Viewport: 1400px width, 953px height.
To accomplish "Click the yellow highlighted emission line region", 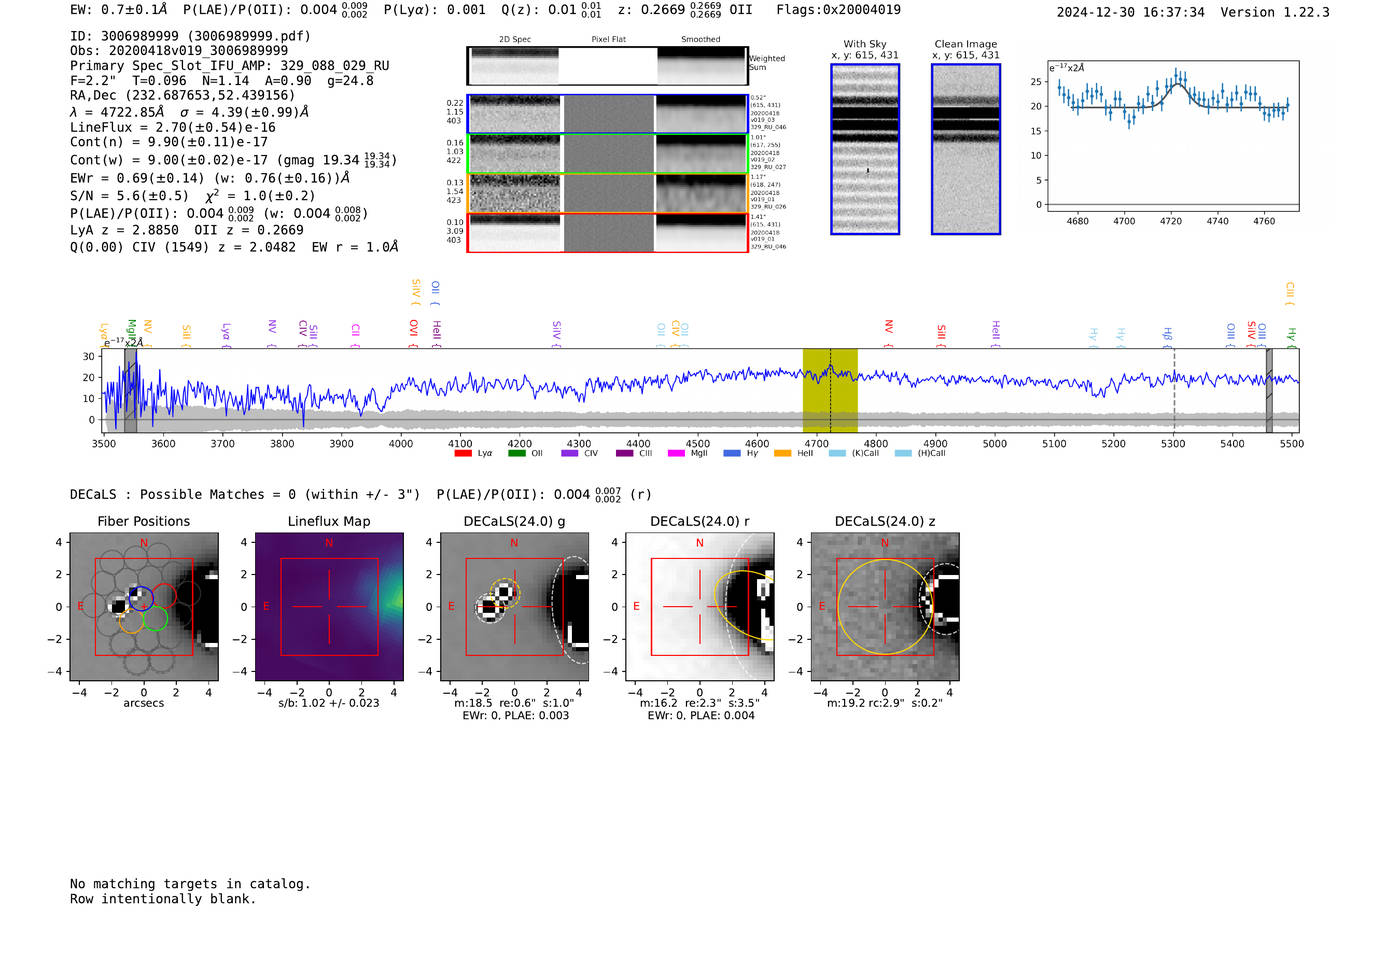I will click(x=830, y=390).
